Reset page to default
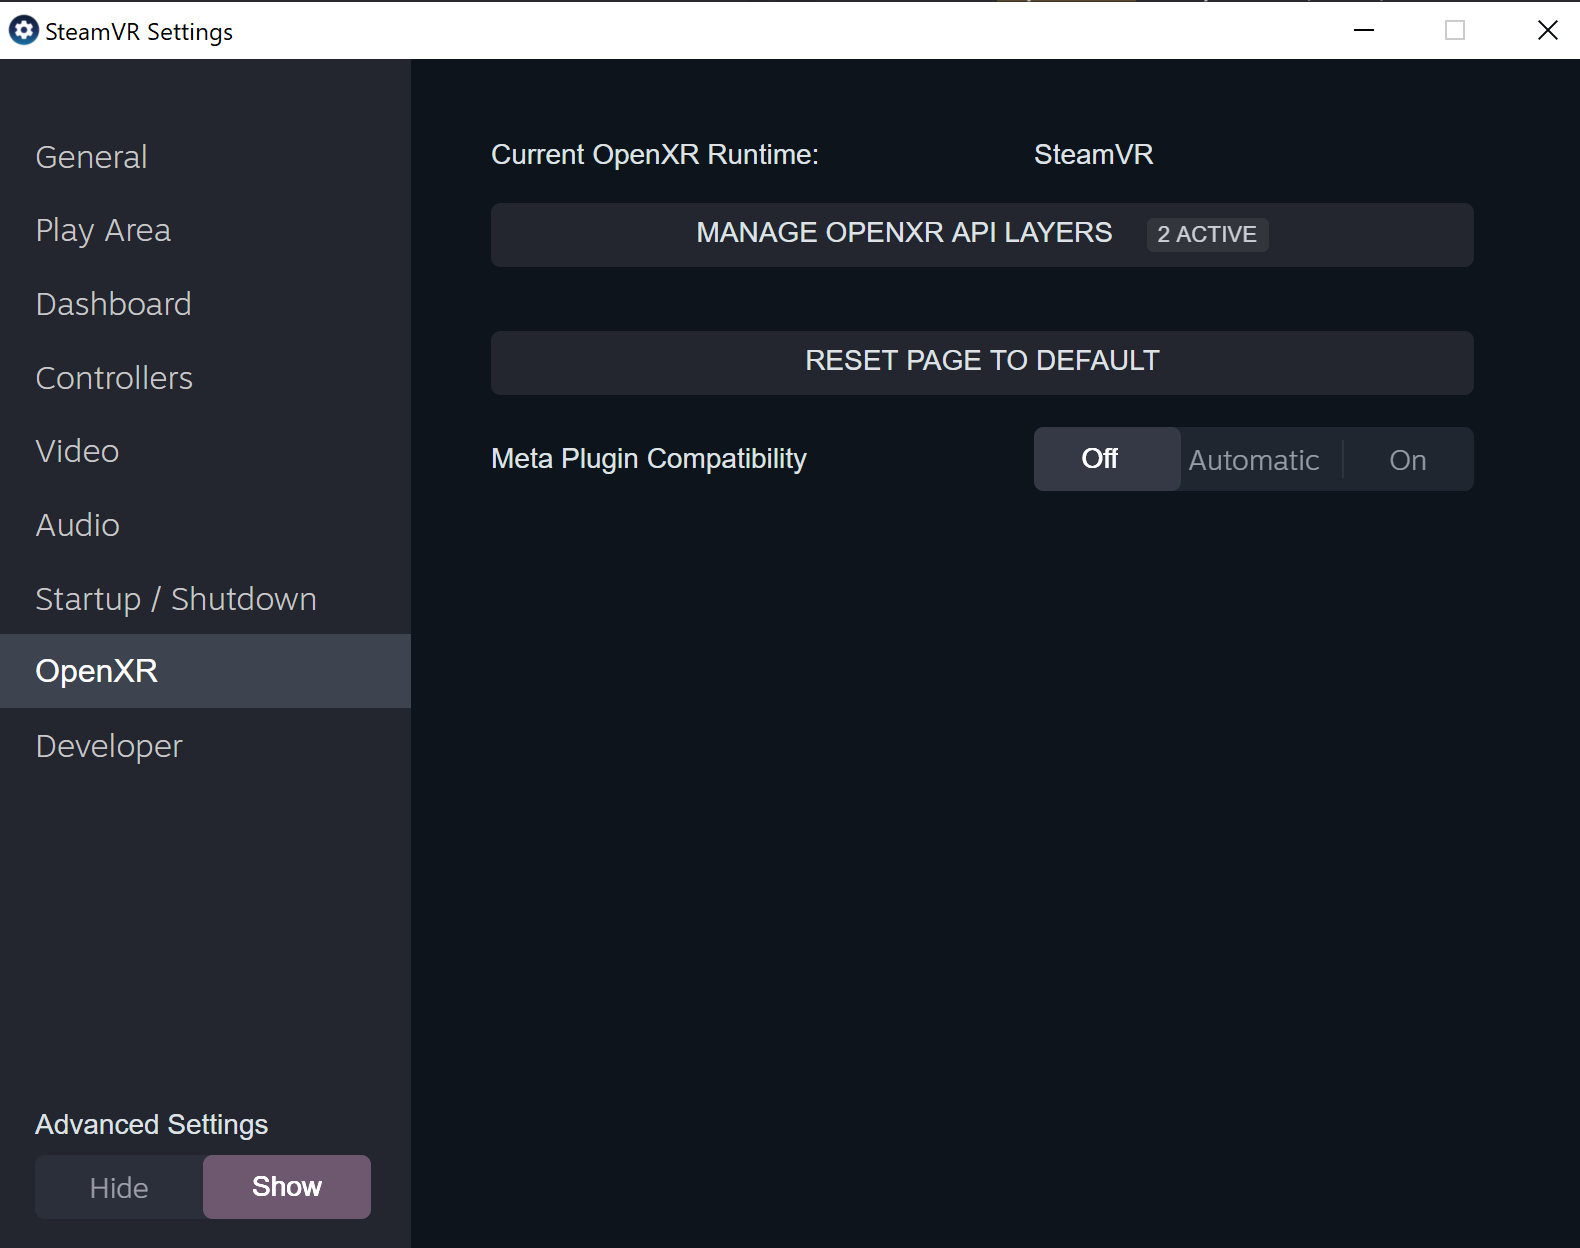 pyautogui.click(x=981, y=362)
